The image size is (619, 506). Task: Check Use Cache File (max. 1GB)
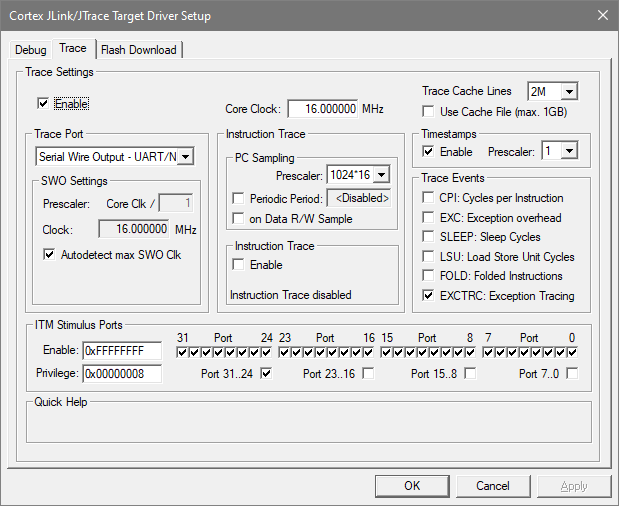[x=428, y=112]
